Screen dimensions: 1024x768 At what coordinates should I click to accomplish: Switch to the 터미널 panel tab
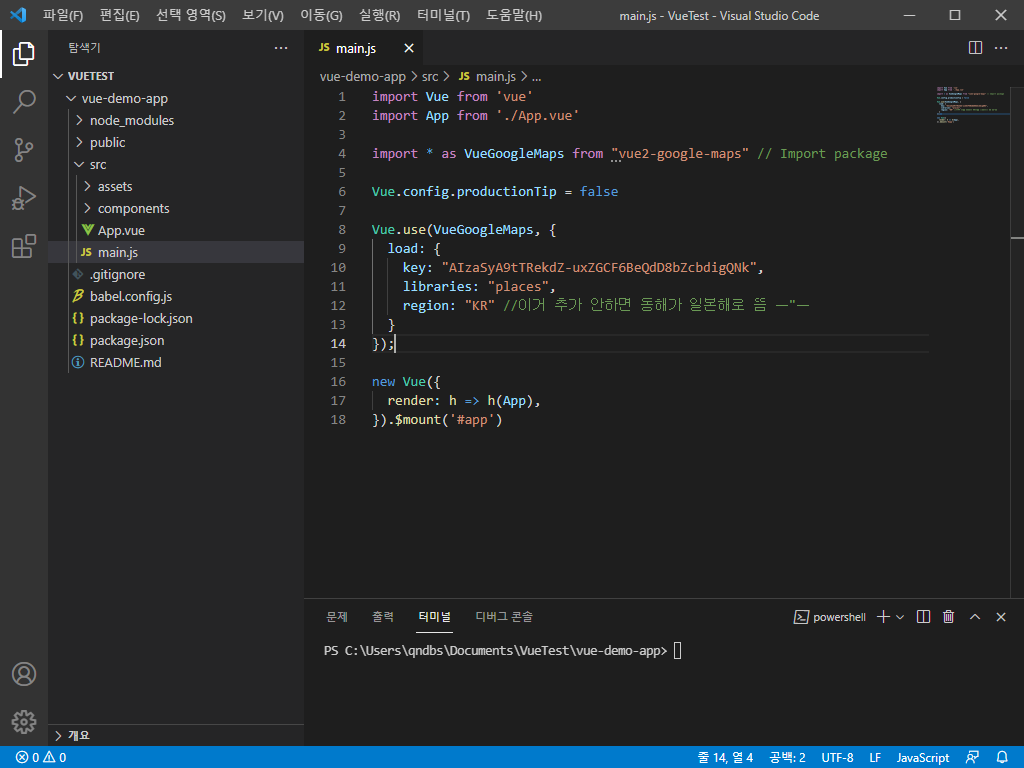click(434, 617)
